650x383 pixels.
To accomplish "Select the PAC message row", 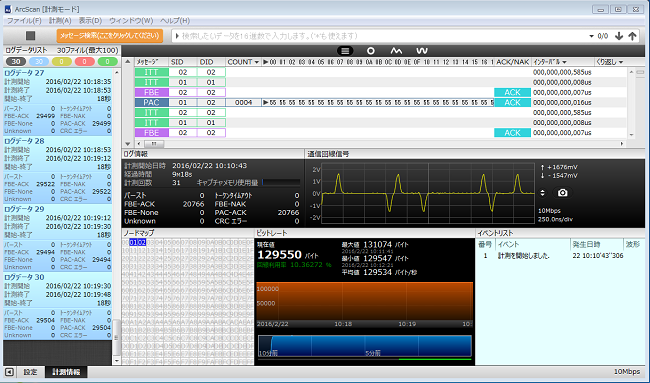I will (381, 102).
